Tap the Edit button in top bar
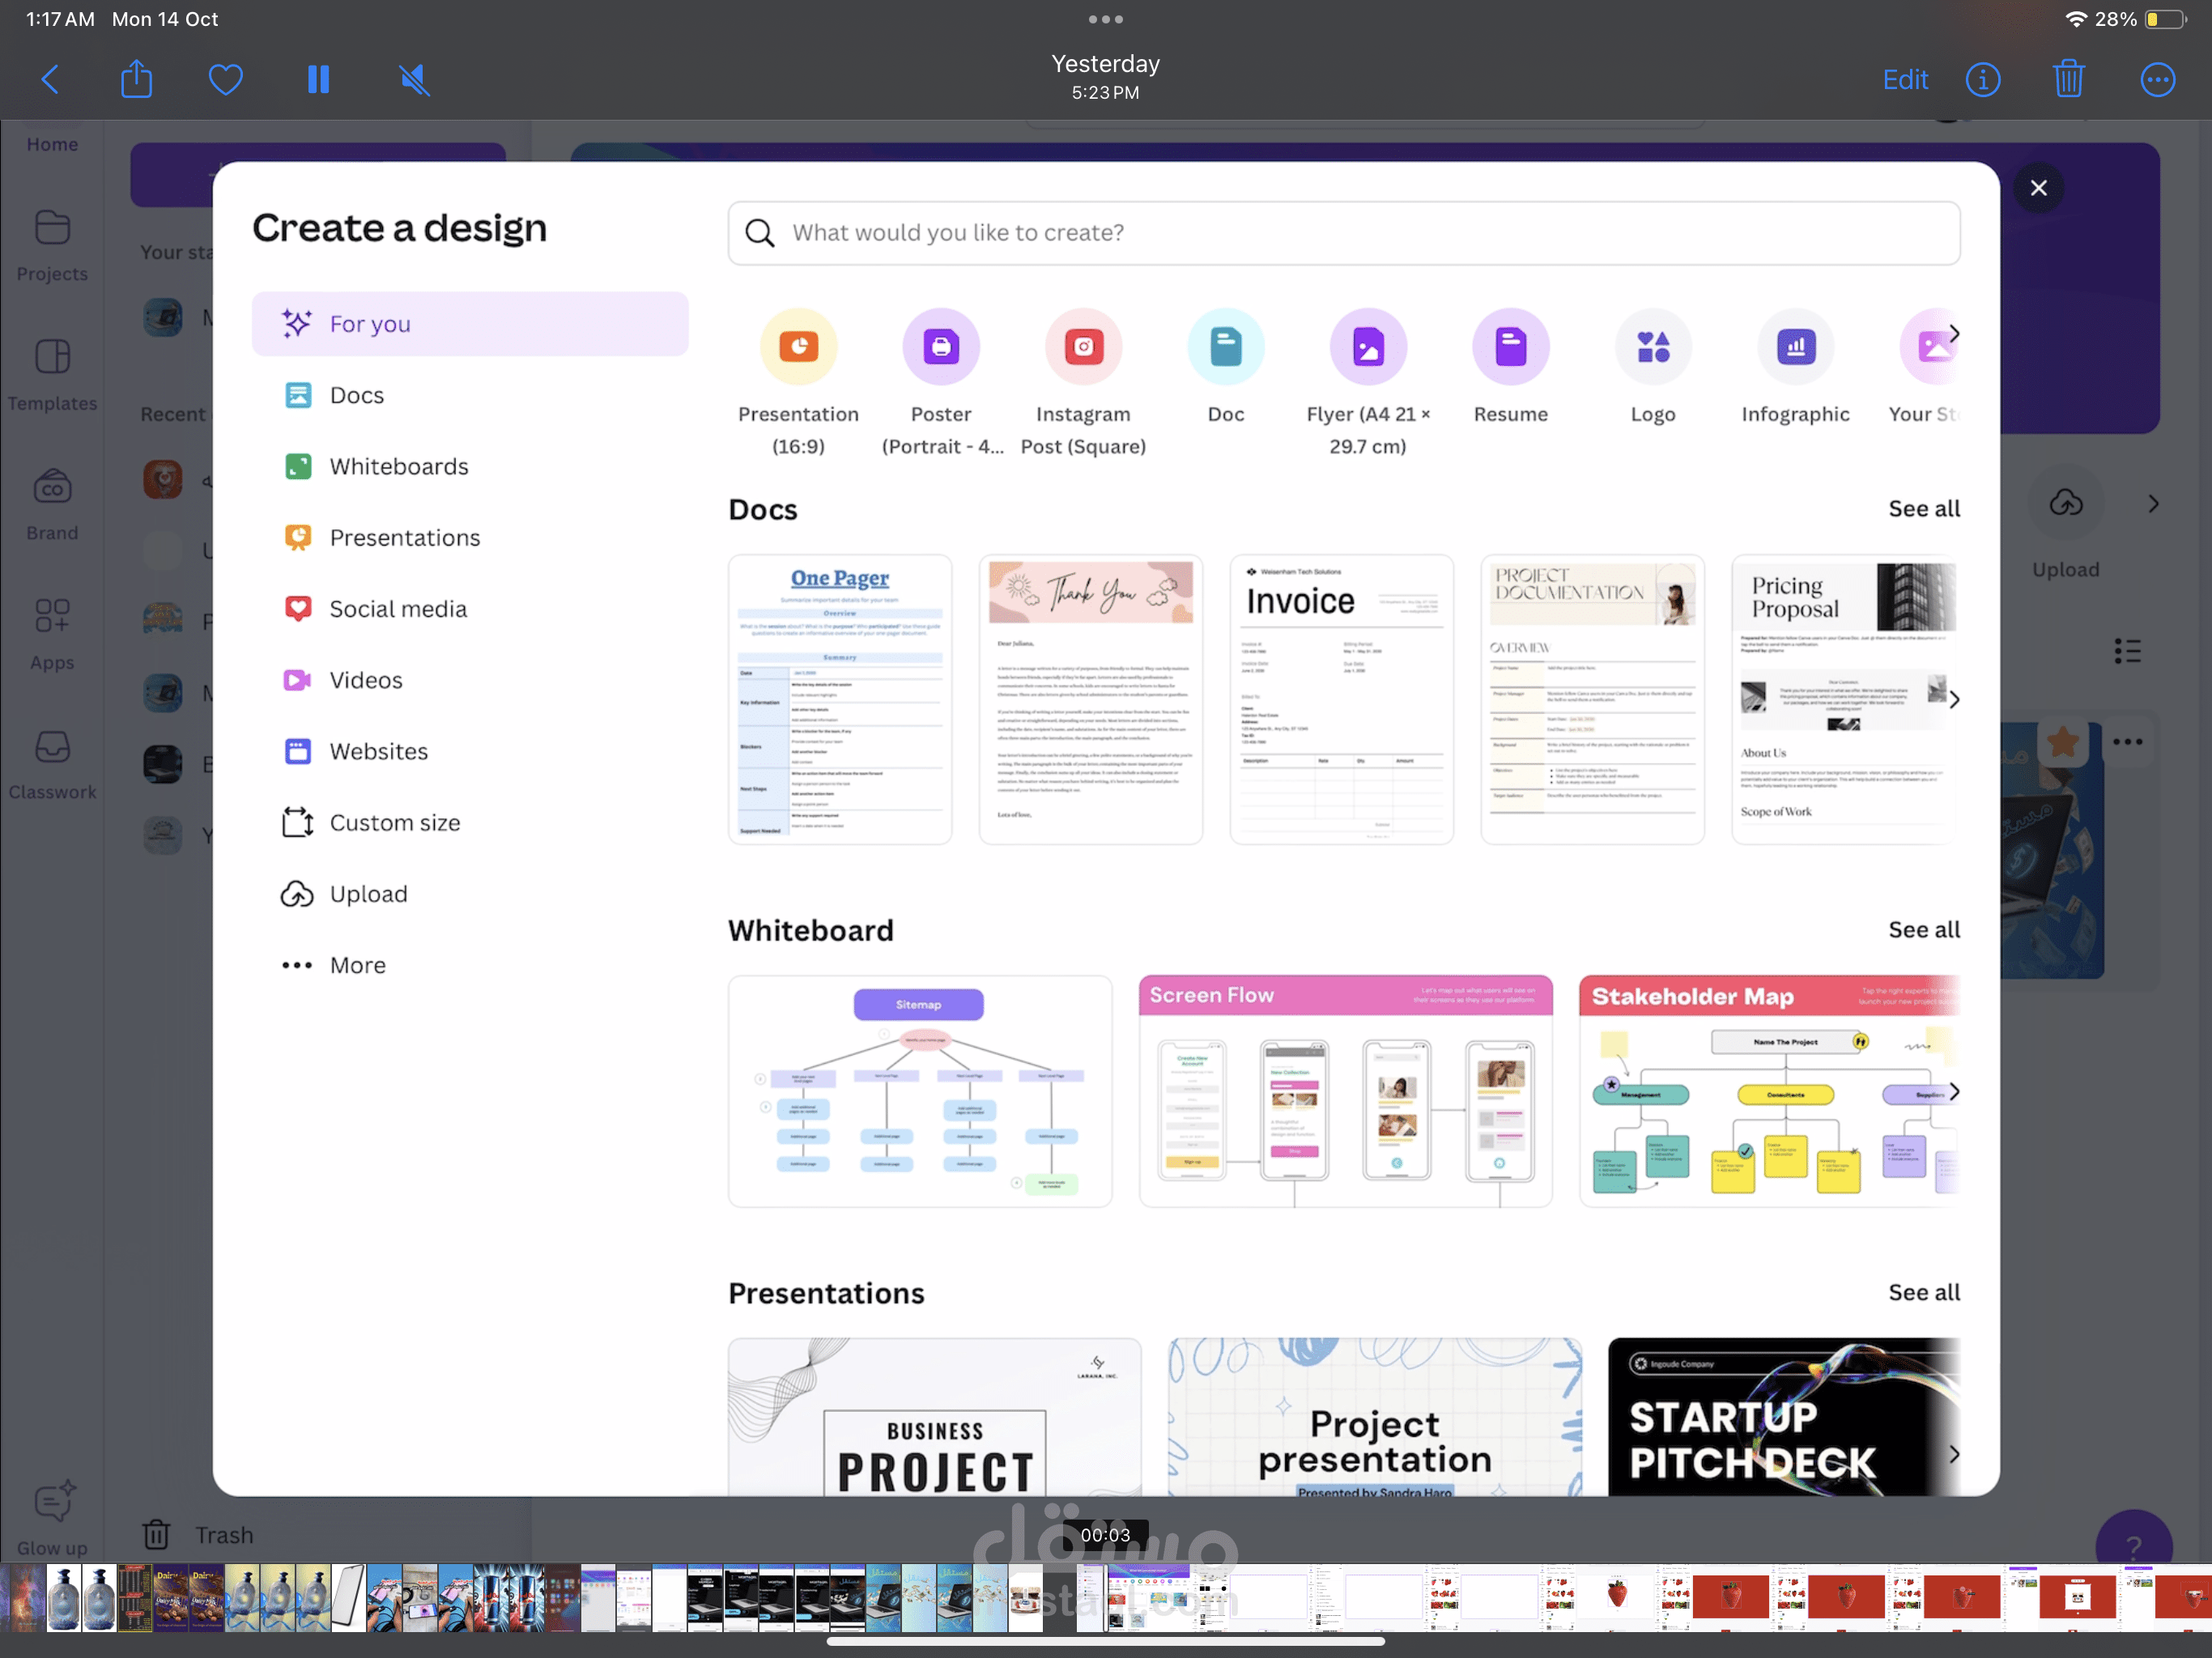 tap(1904, 79)
